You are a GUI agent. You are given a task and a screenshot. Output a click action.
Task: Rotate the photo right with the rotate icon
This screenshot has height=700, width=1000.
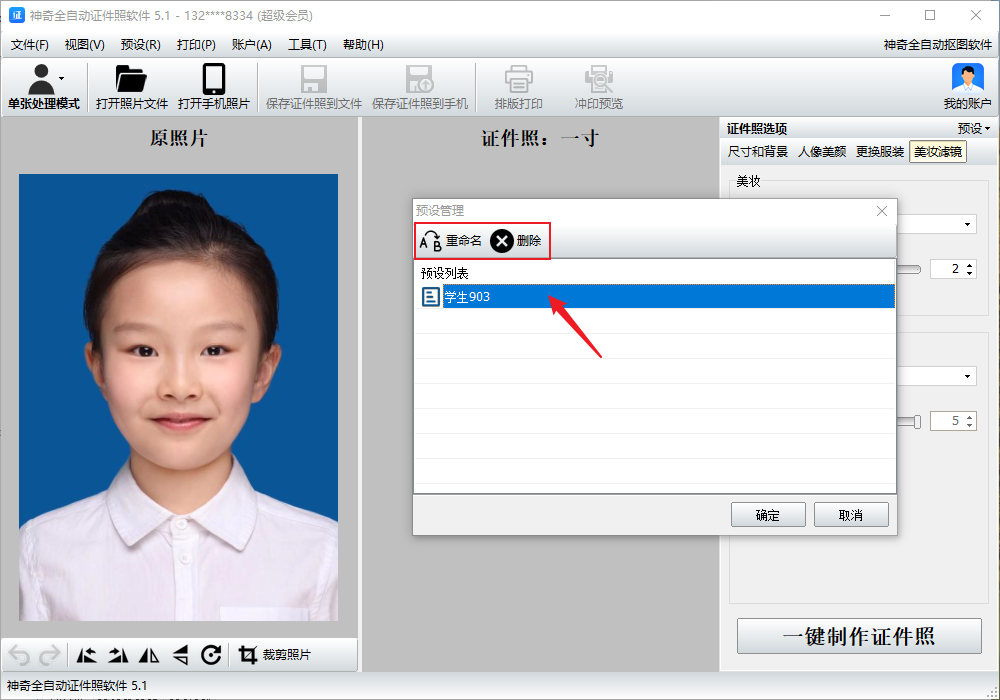(118, 655)
